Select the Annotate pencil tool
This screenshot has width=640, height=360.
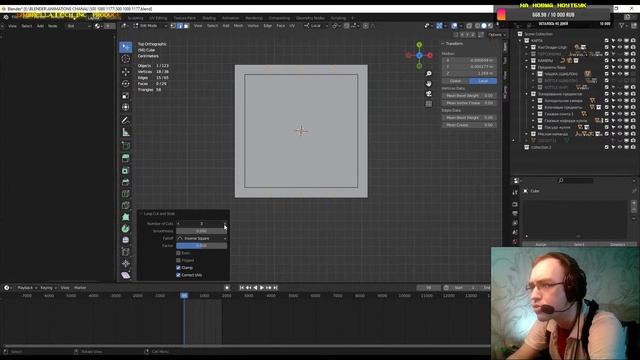126,120
